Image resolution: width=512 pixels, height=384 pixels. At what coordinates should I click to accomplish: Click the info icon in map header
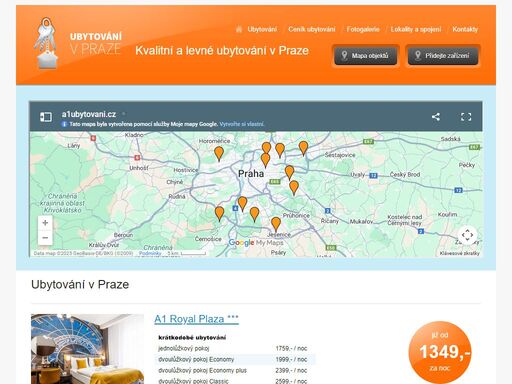(64, 124)
